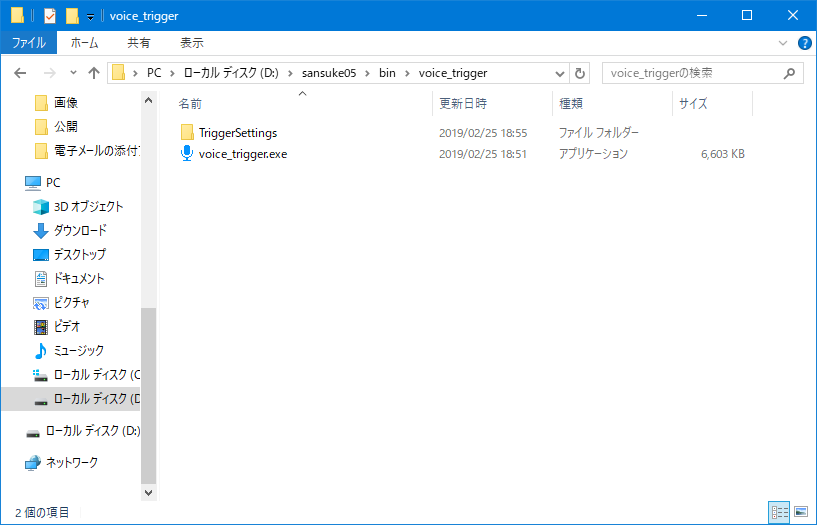Open ピクチャ in navigation pane
This screenshot has width=817, height=525.
click(x=71, y=303)
